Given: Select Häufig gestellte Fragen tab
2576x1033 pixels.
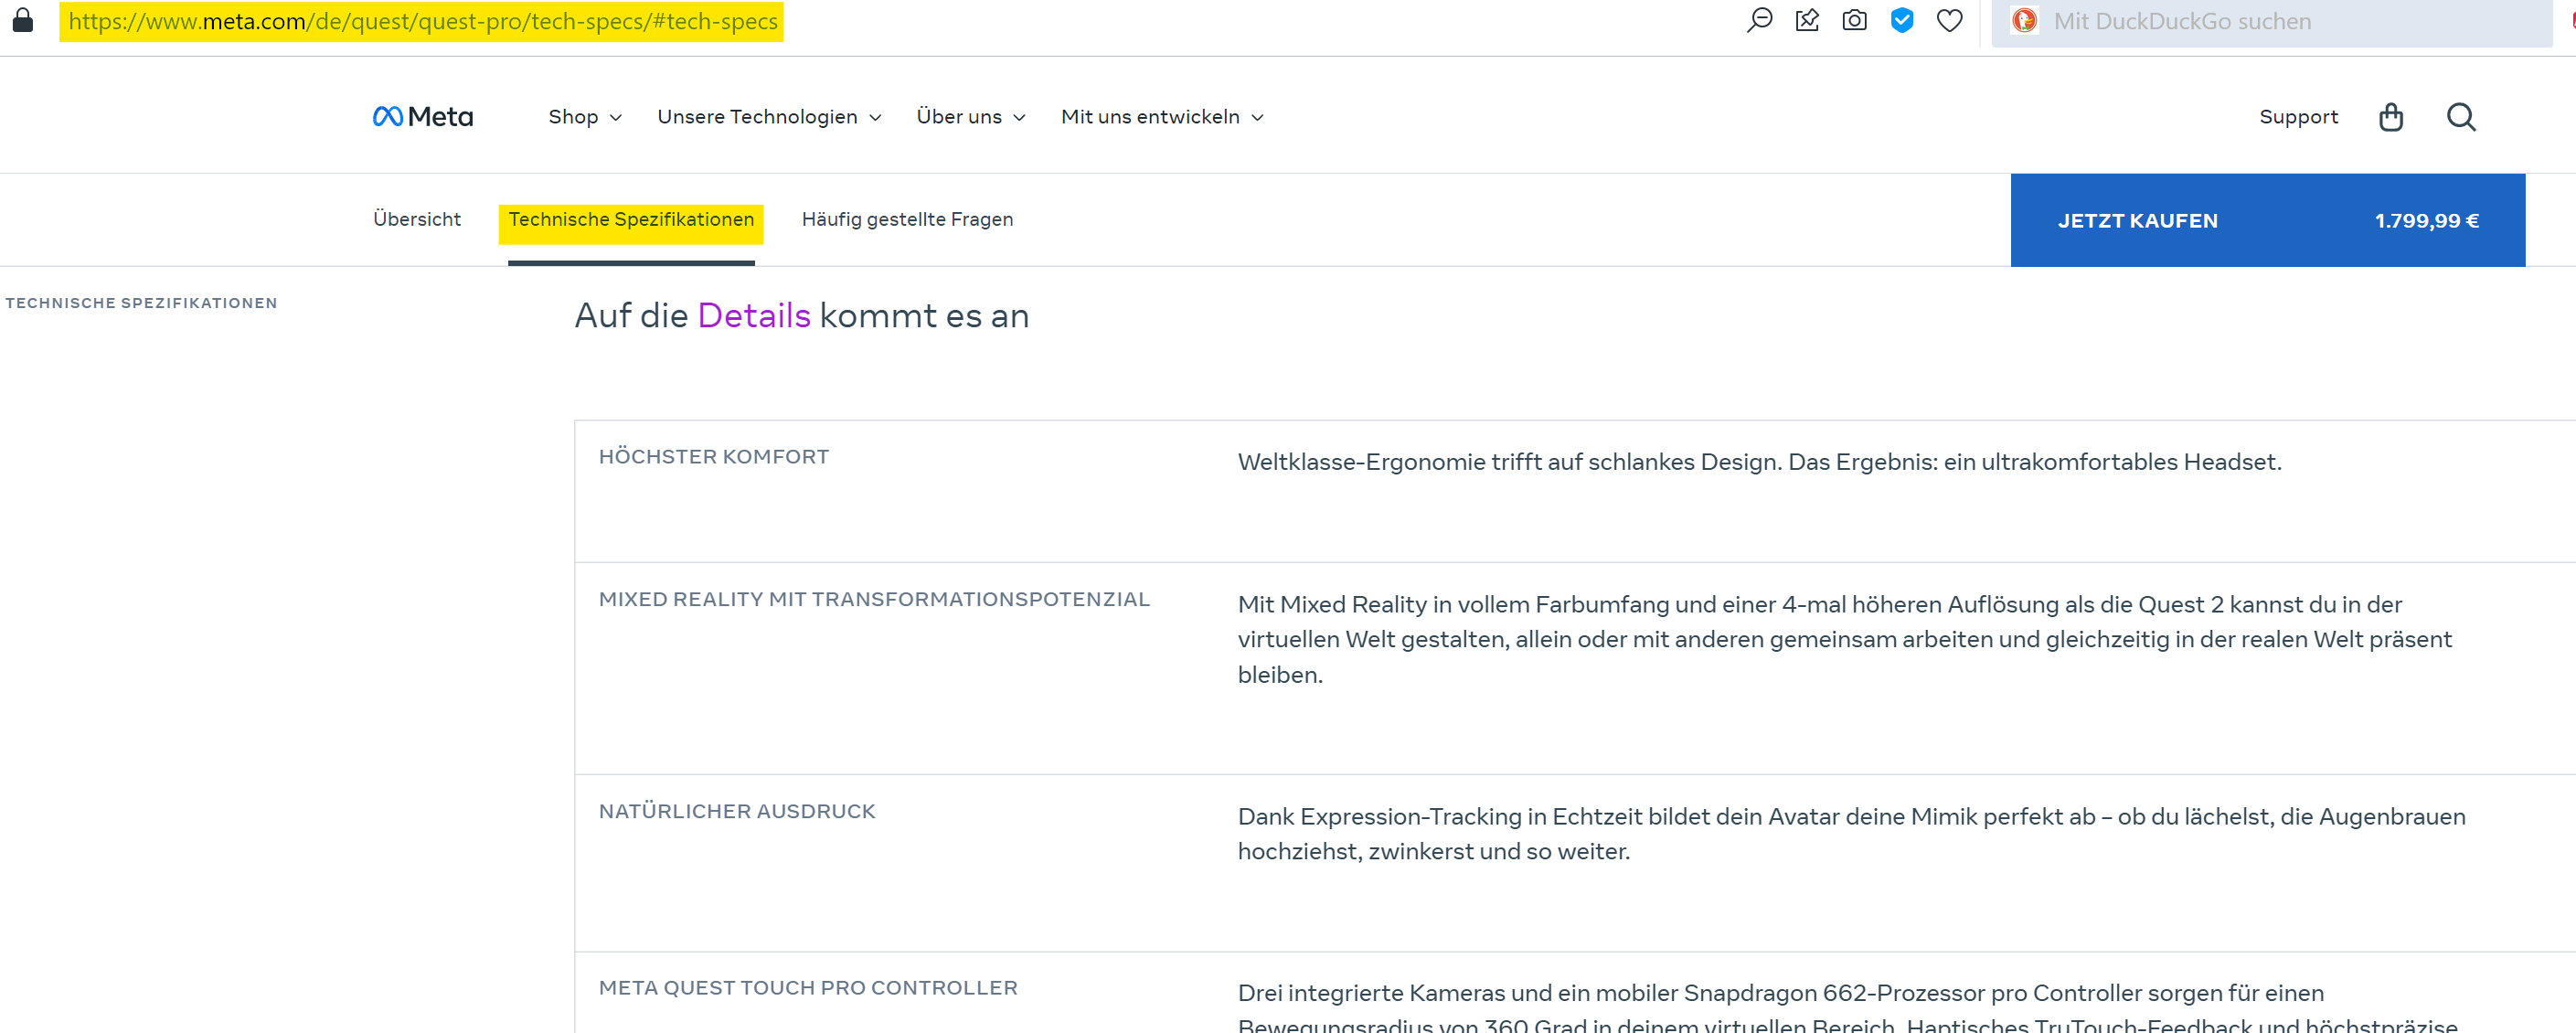Looking at the screenshot, I should [907, 219].
